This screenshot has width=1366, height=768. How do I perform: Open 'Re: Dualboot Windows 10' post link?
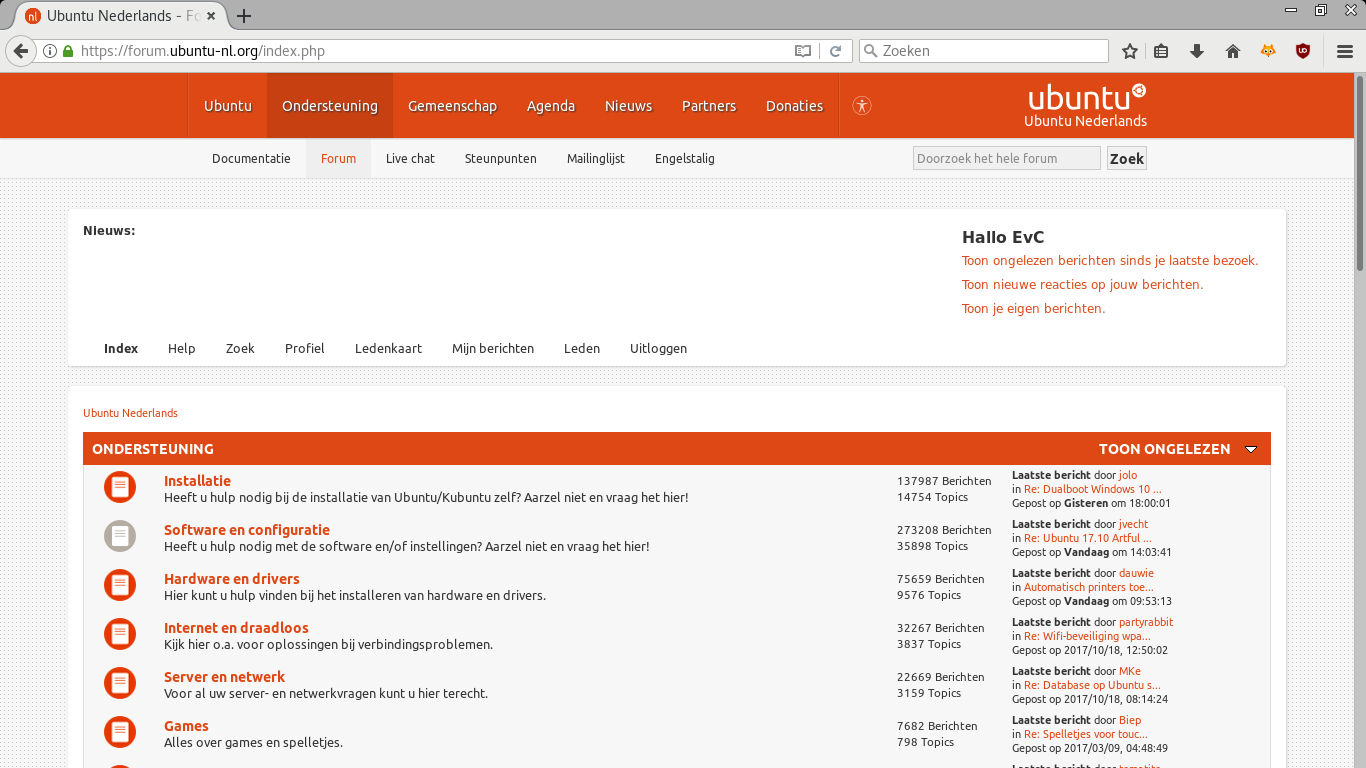coord(1093,490)
